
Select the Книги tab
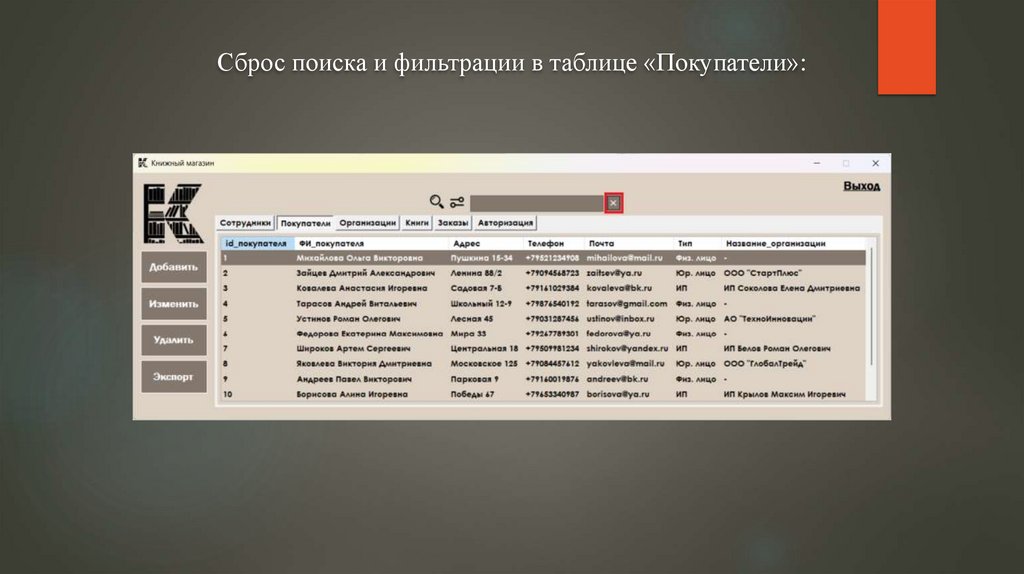(417, 223)
